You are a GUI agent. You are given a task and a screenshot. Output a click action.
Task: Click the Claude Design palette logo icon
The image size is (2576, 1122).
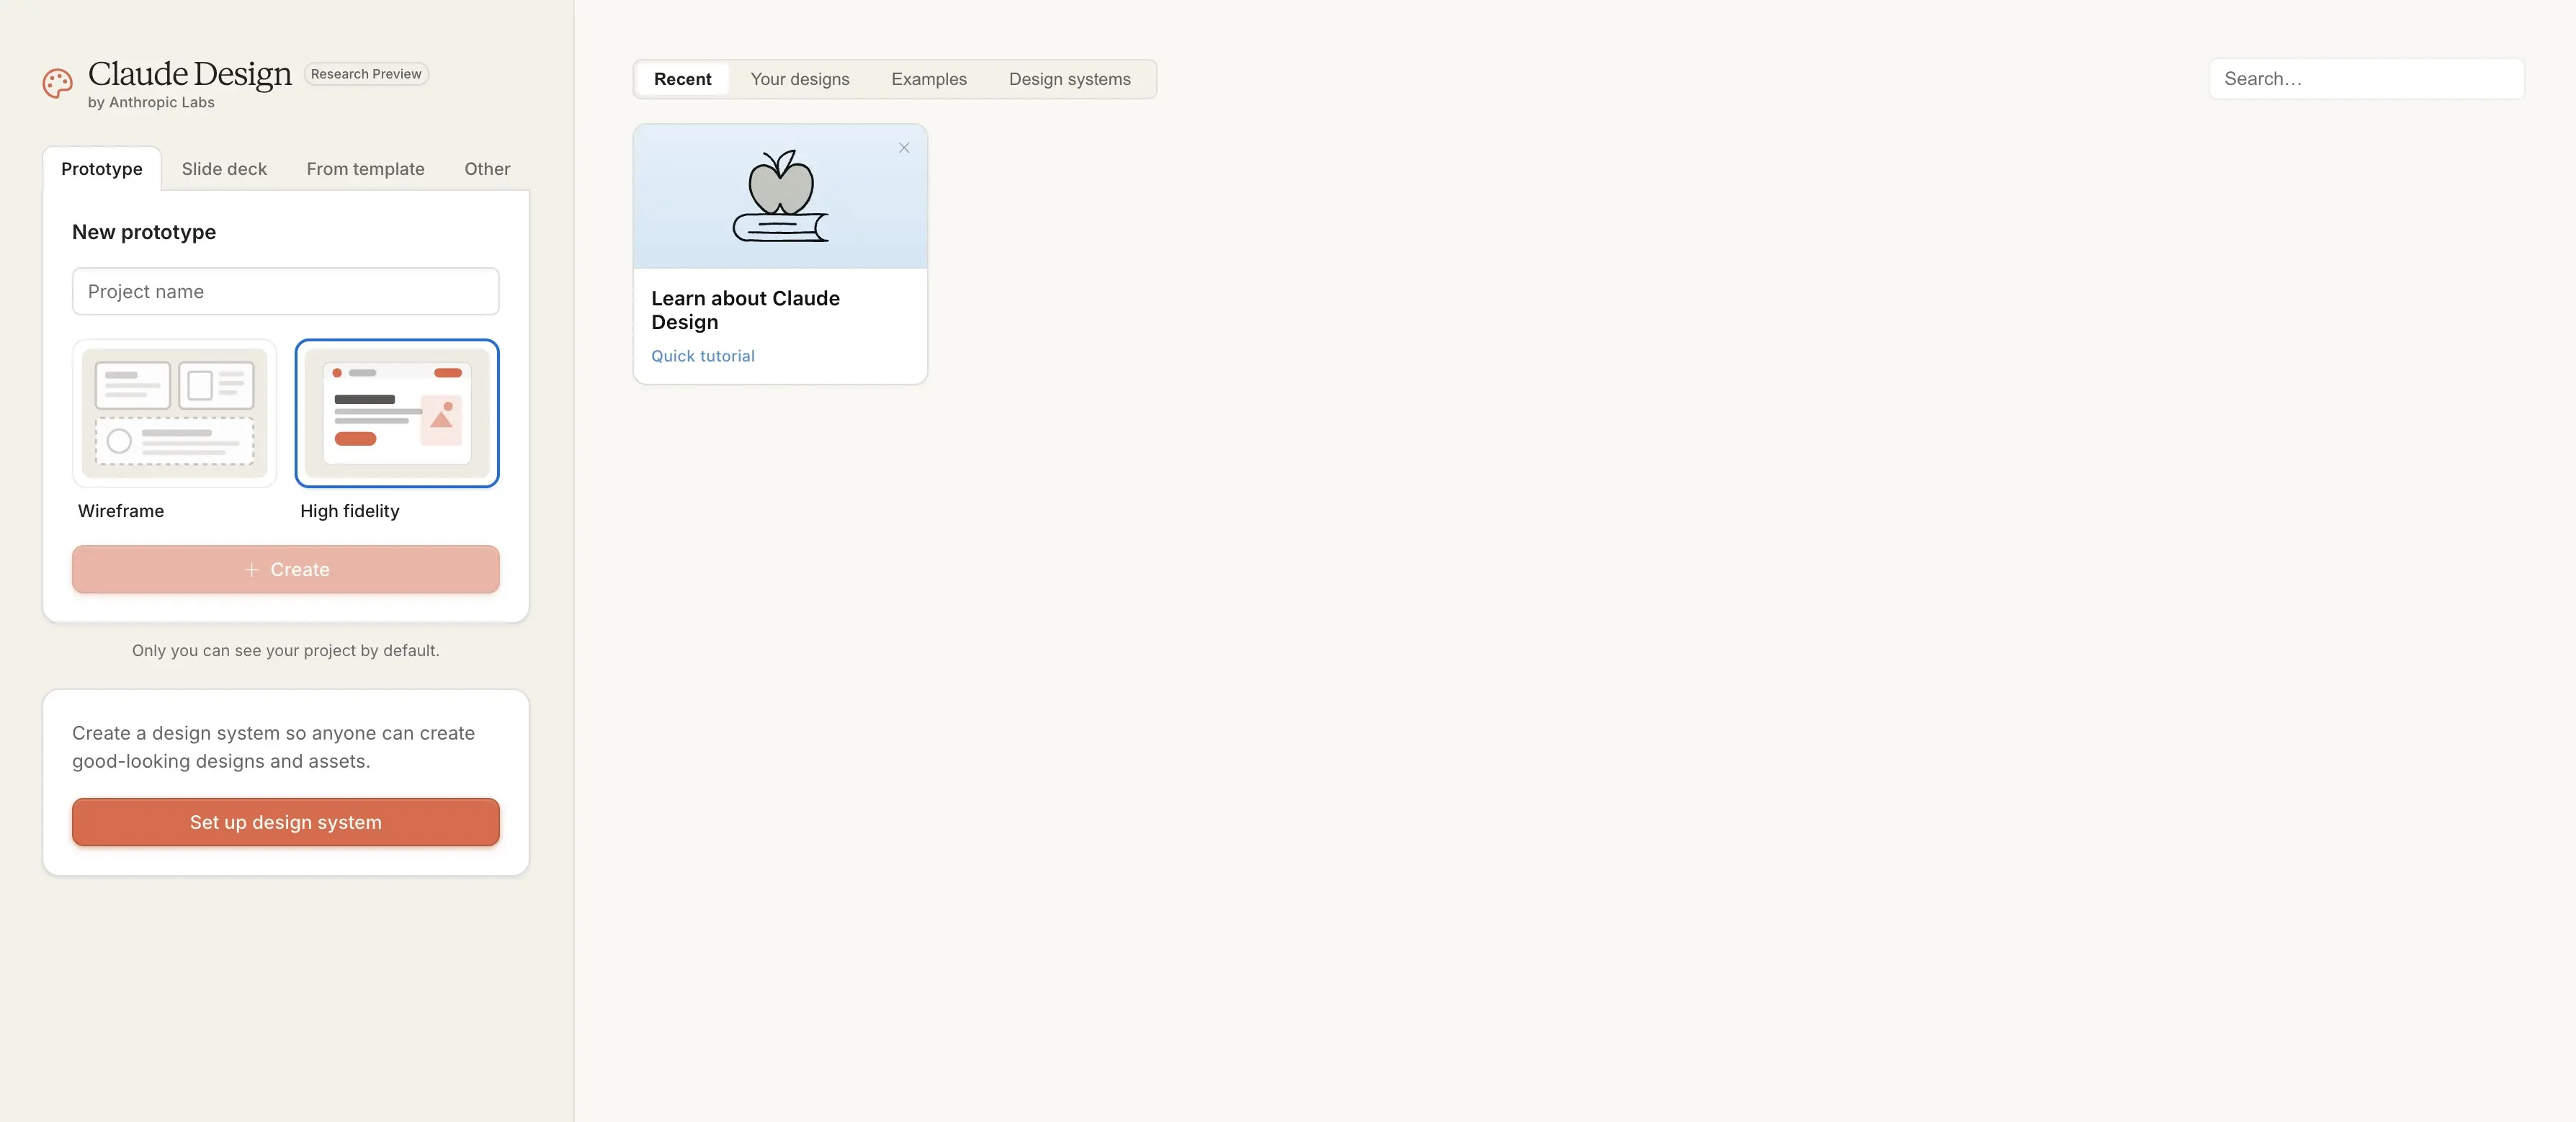click(x=58, y=83)
